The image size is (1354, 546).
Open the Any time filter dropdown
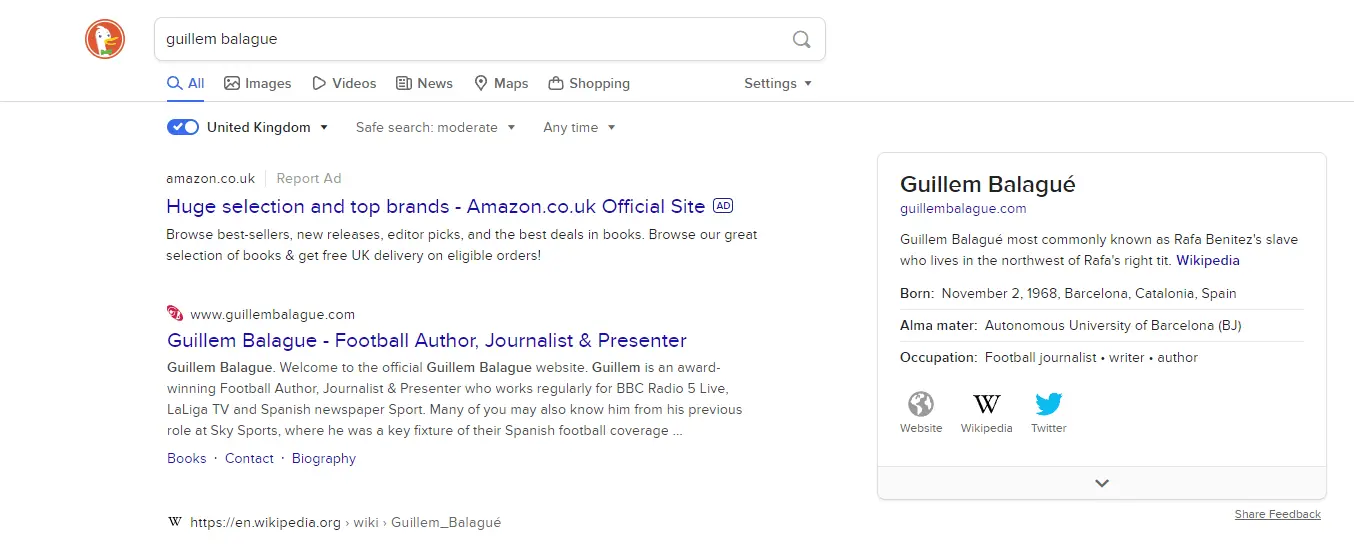pos(579,127)
